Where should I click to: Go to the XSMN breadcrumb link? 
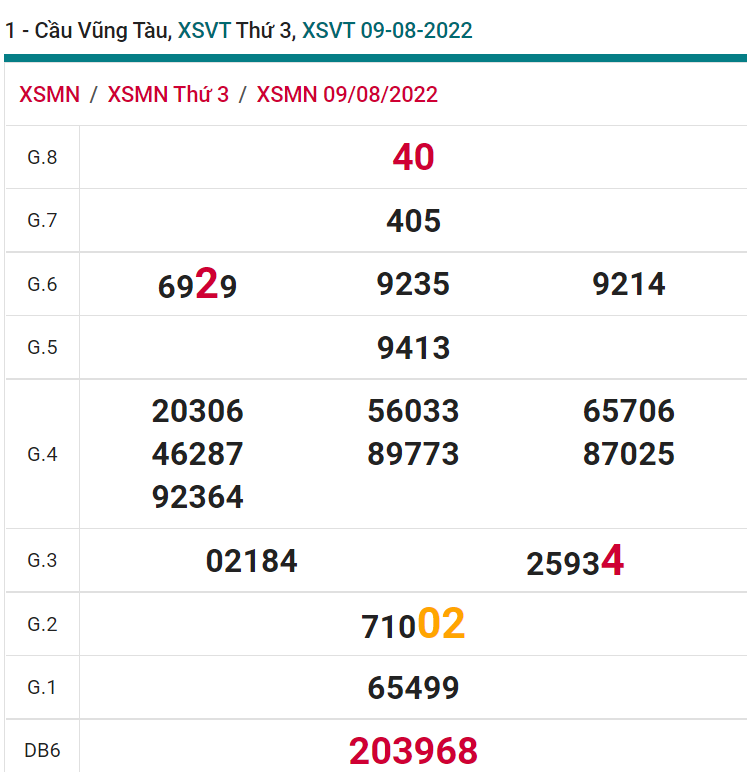(x=49, y=95)
